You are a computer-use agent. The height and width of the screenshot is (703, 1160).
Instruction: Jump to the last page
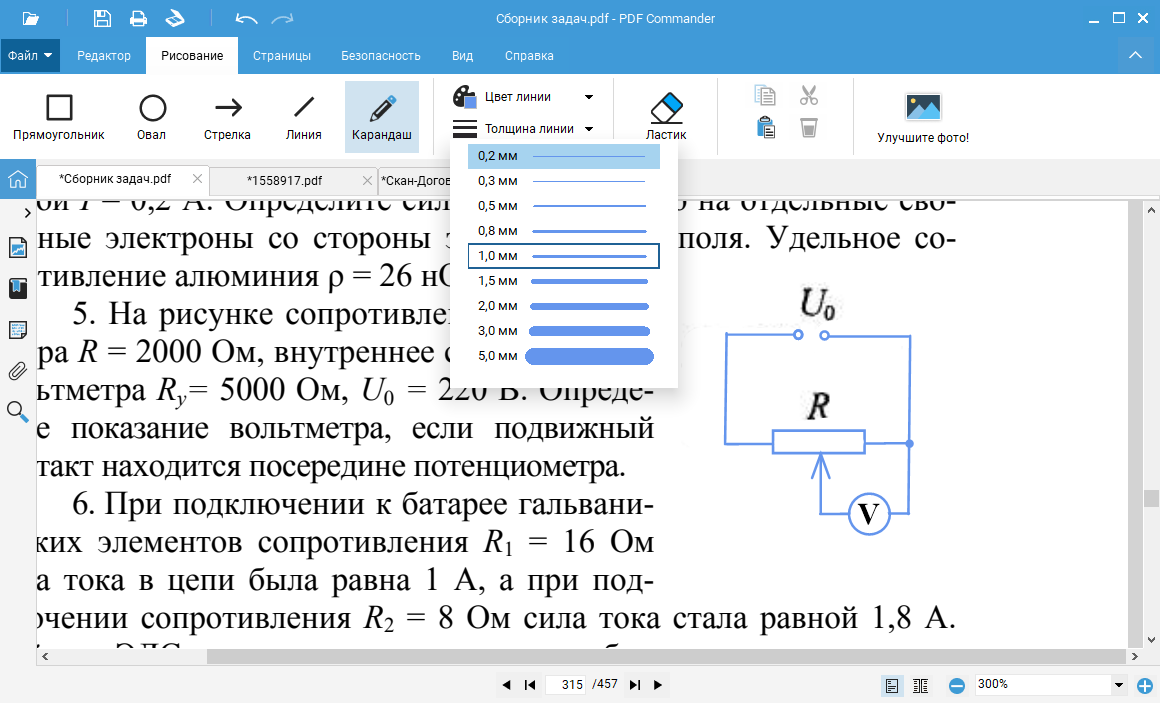pos(635,685)
